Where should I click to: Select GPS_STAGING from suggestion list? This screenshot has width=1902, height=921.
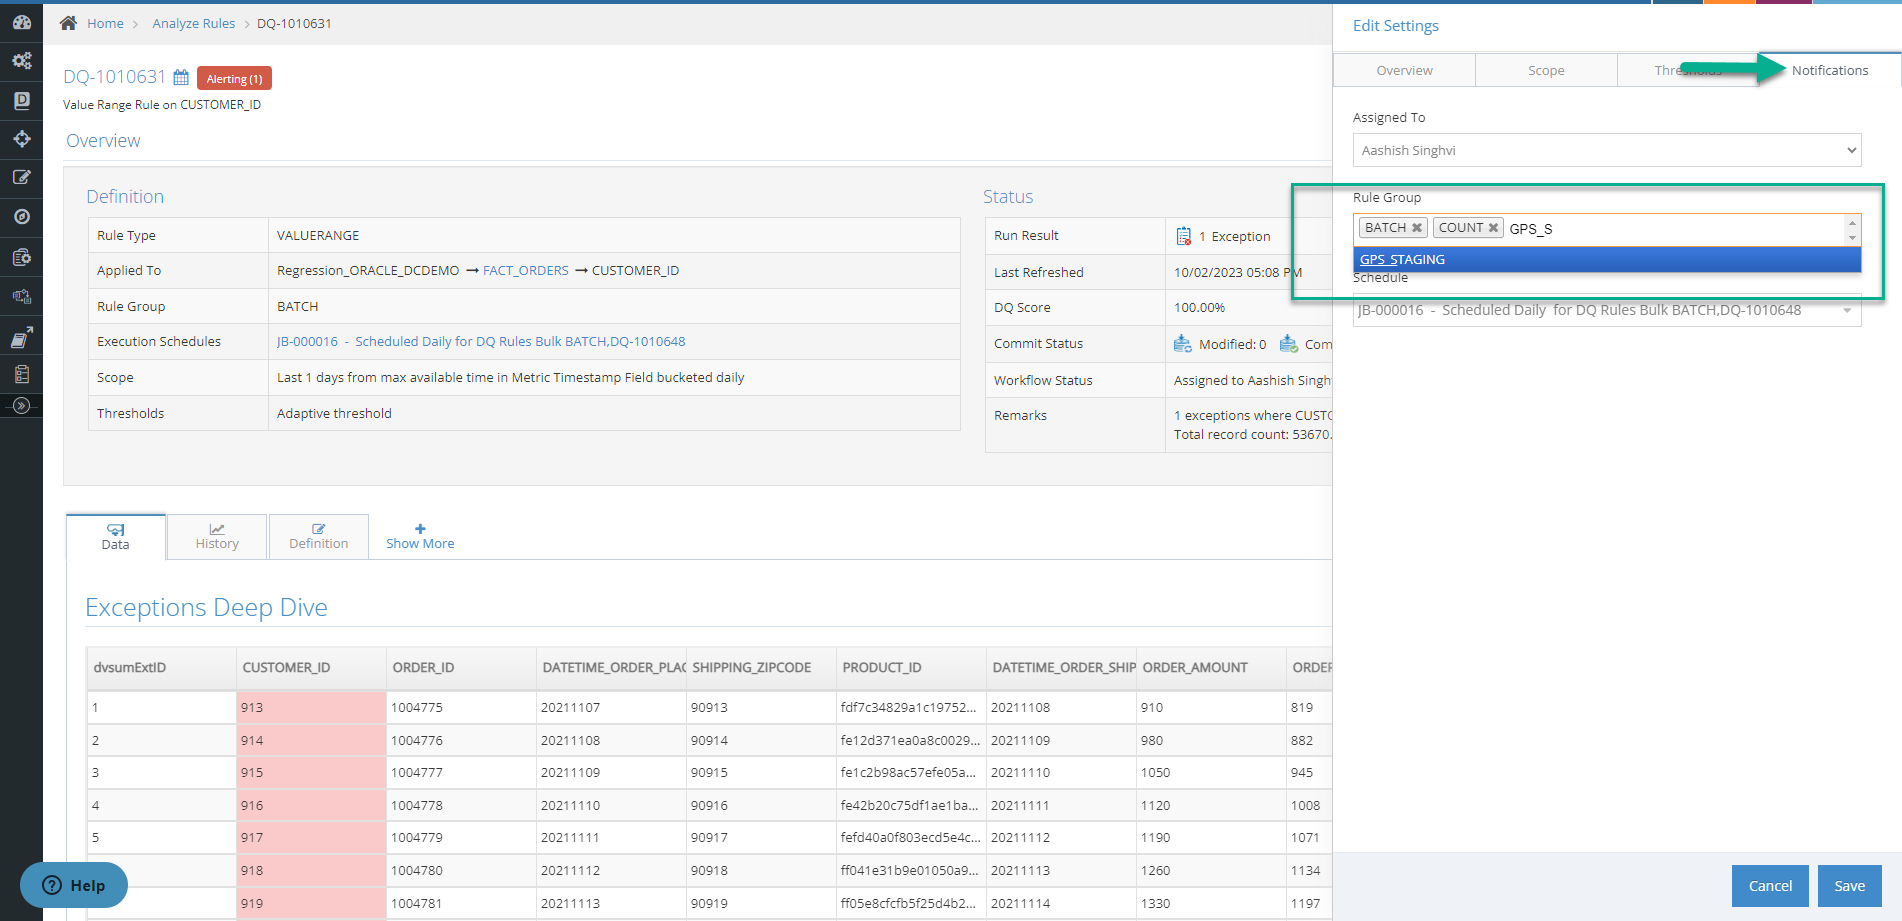click(x=1607, y=259)
